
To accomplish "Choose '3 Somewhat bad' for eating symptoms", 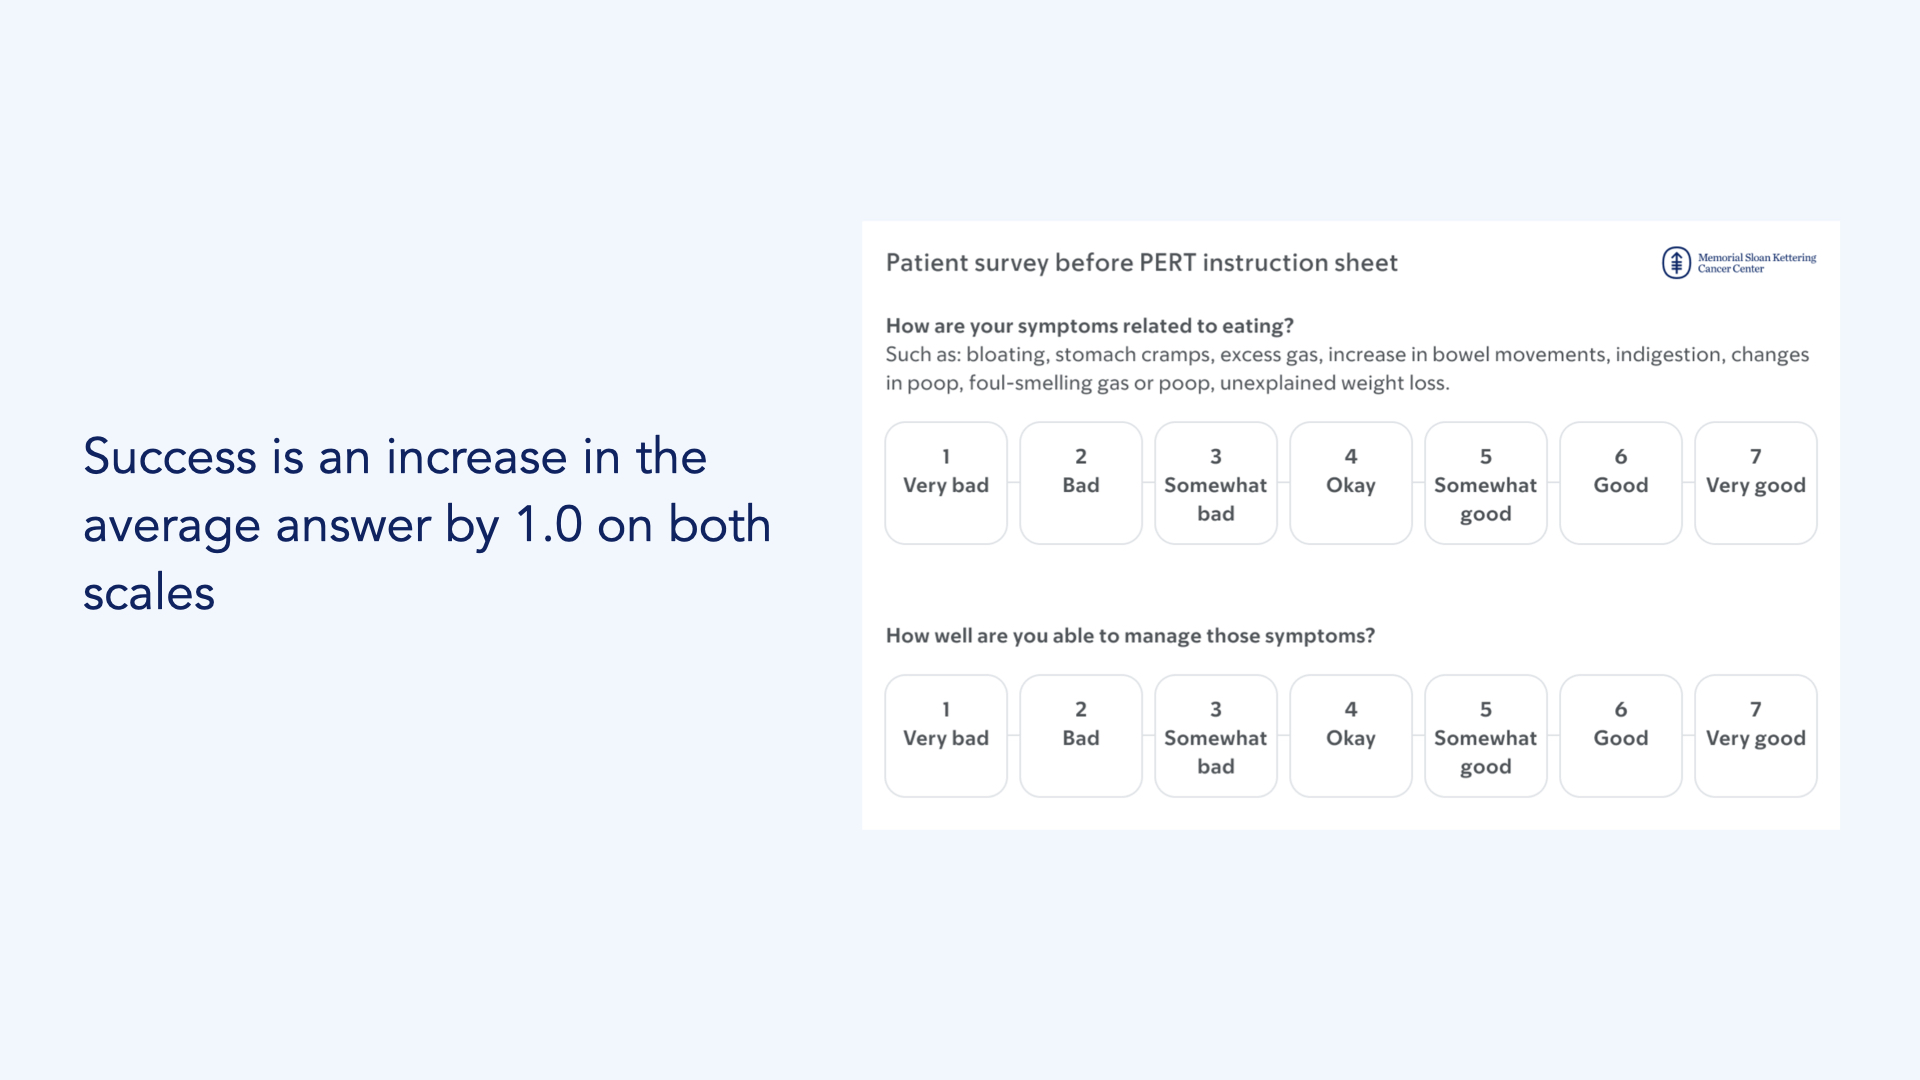I will pyautogui.click(x=1215, y=483).
